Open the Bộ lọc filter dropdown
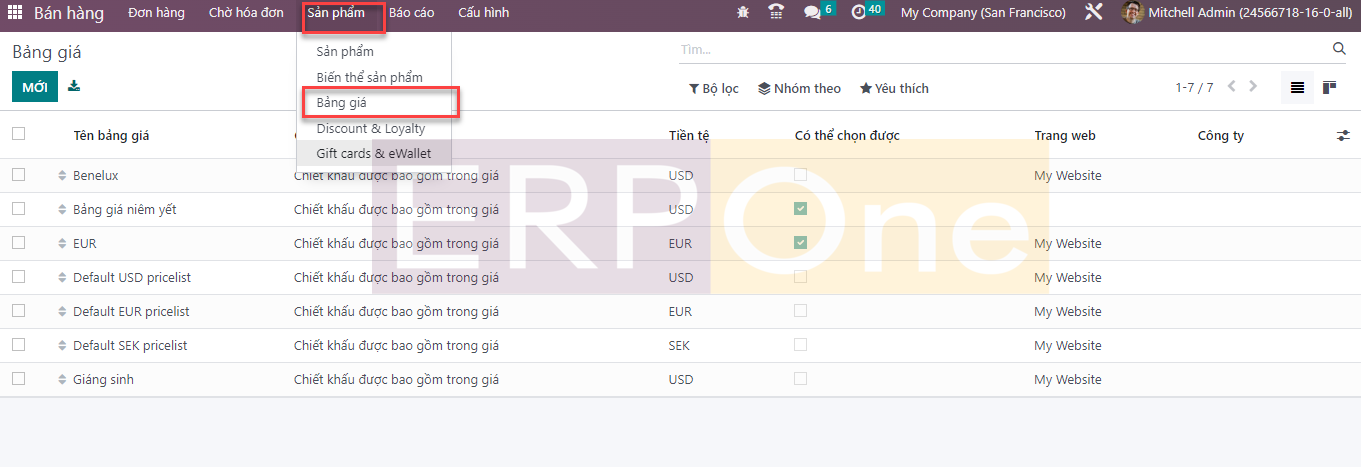This screenshot has height=467, width=1361. 714,89
